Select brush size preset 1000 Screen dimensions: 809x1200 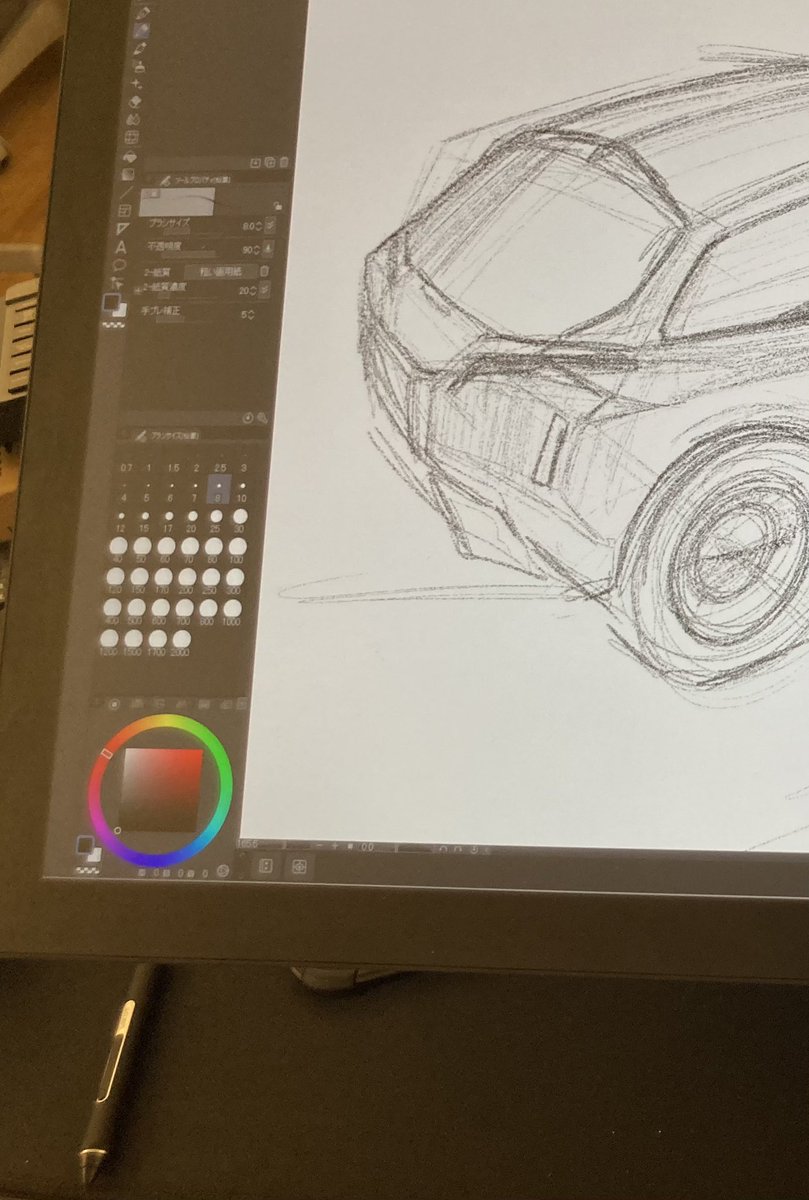coord(232,612)
